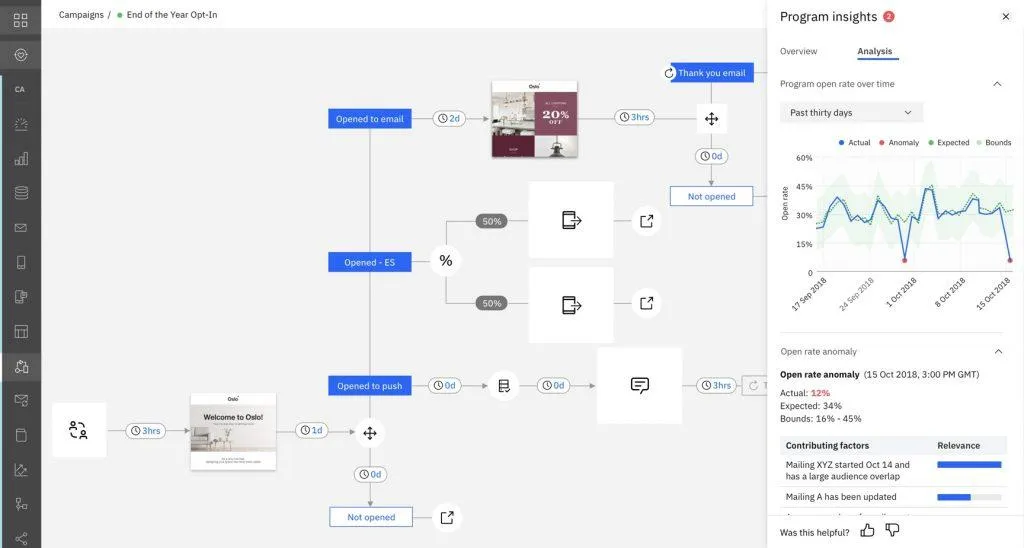Click the upper 50% split label
The height and width of the screenshot is (548, 1024).
coord(491,221)
